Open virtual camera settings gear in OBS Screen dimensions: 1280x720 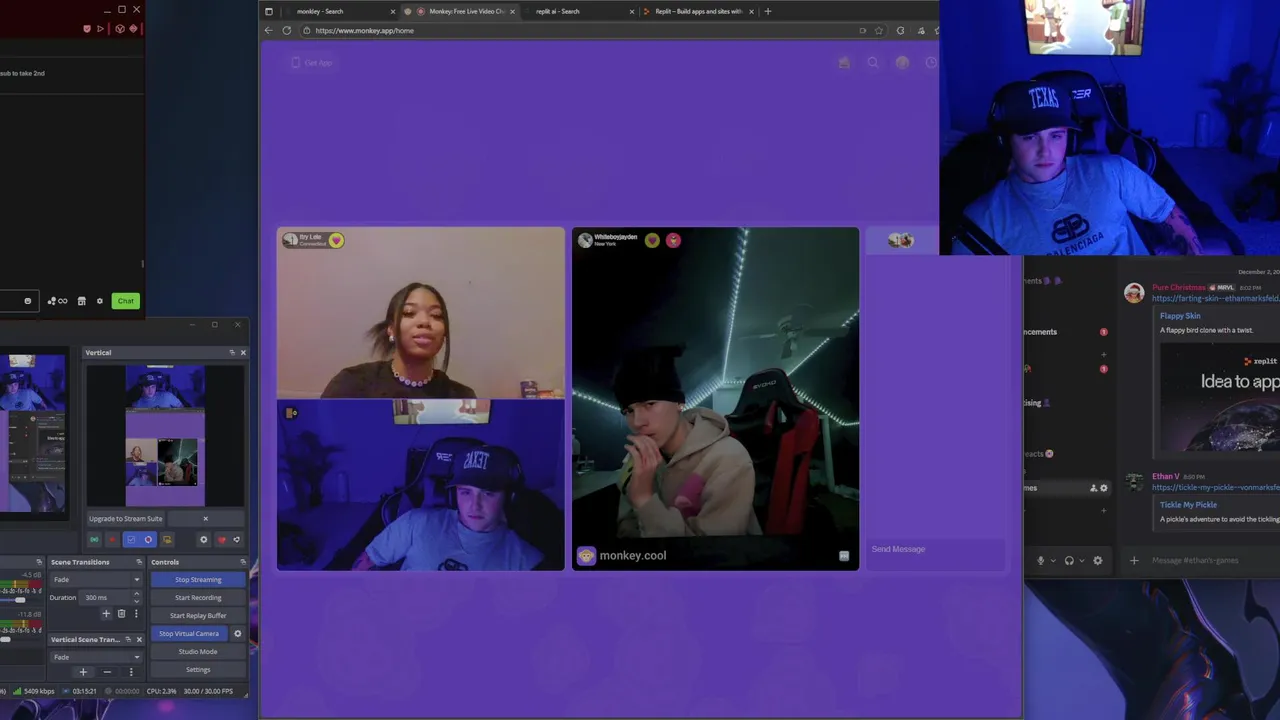click(238, 634)
